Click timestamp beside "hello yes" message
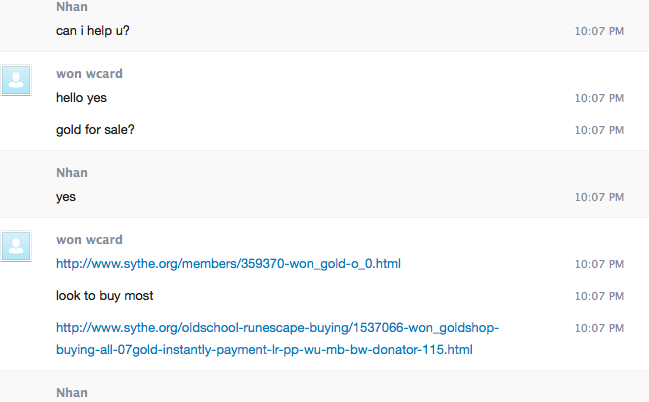 [599, 98]
